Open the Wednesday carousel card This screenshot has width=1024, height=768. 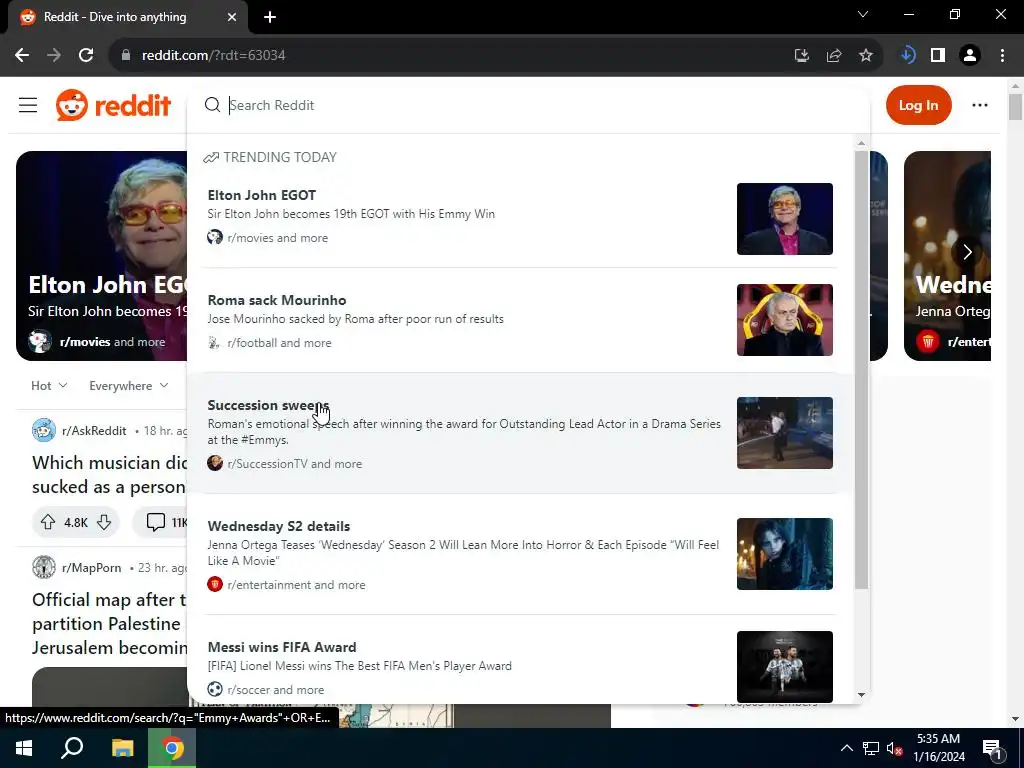947,256
